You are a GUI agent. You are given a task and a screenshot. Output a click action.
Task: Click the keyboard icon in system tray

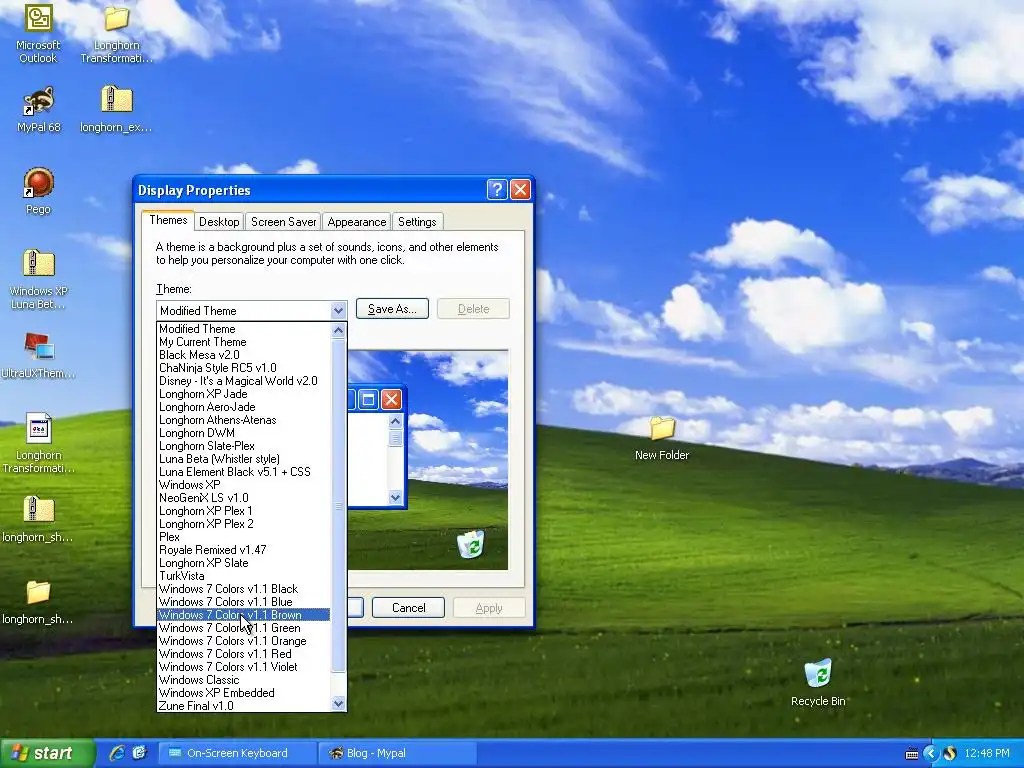(912, 754)
